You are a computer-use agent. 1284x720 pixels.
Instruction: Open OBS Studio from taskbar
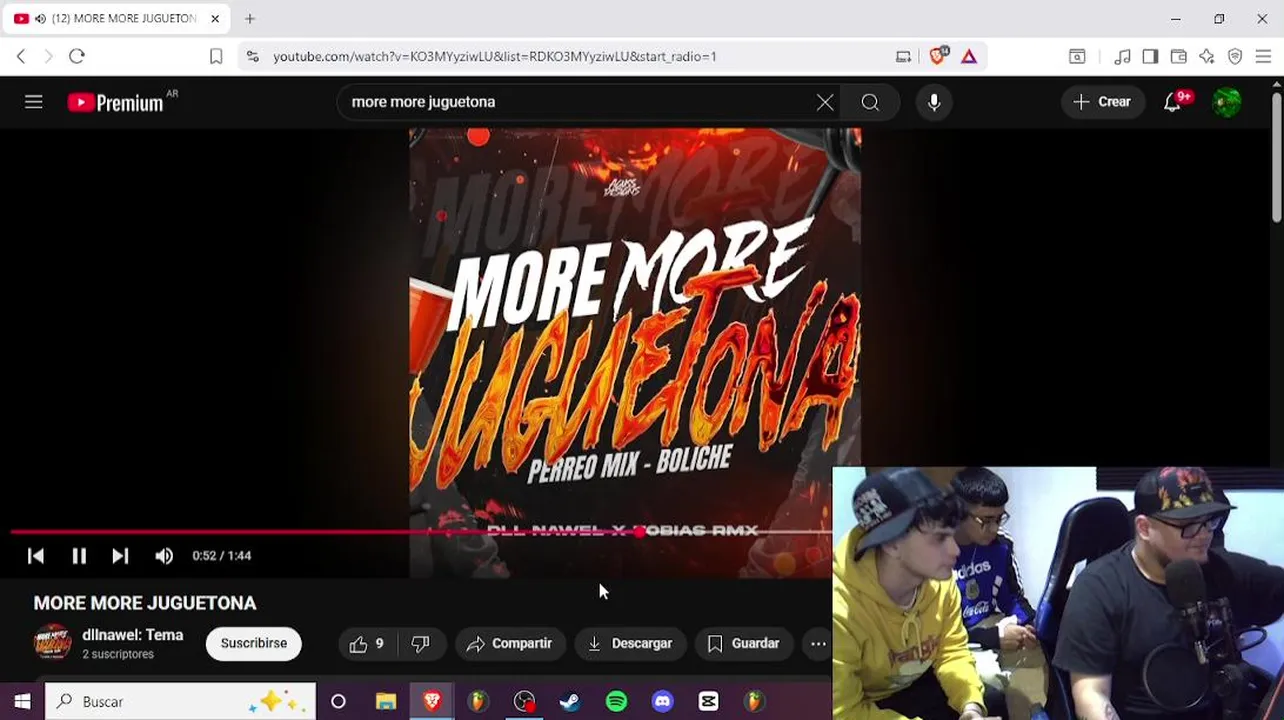pyautogui.click(x=524, y=702)
